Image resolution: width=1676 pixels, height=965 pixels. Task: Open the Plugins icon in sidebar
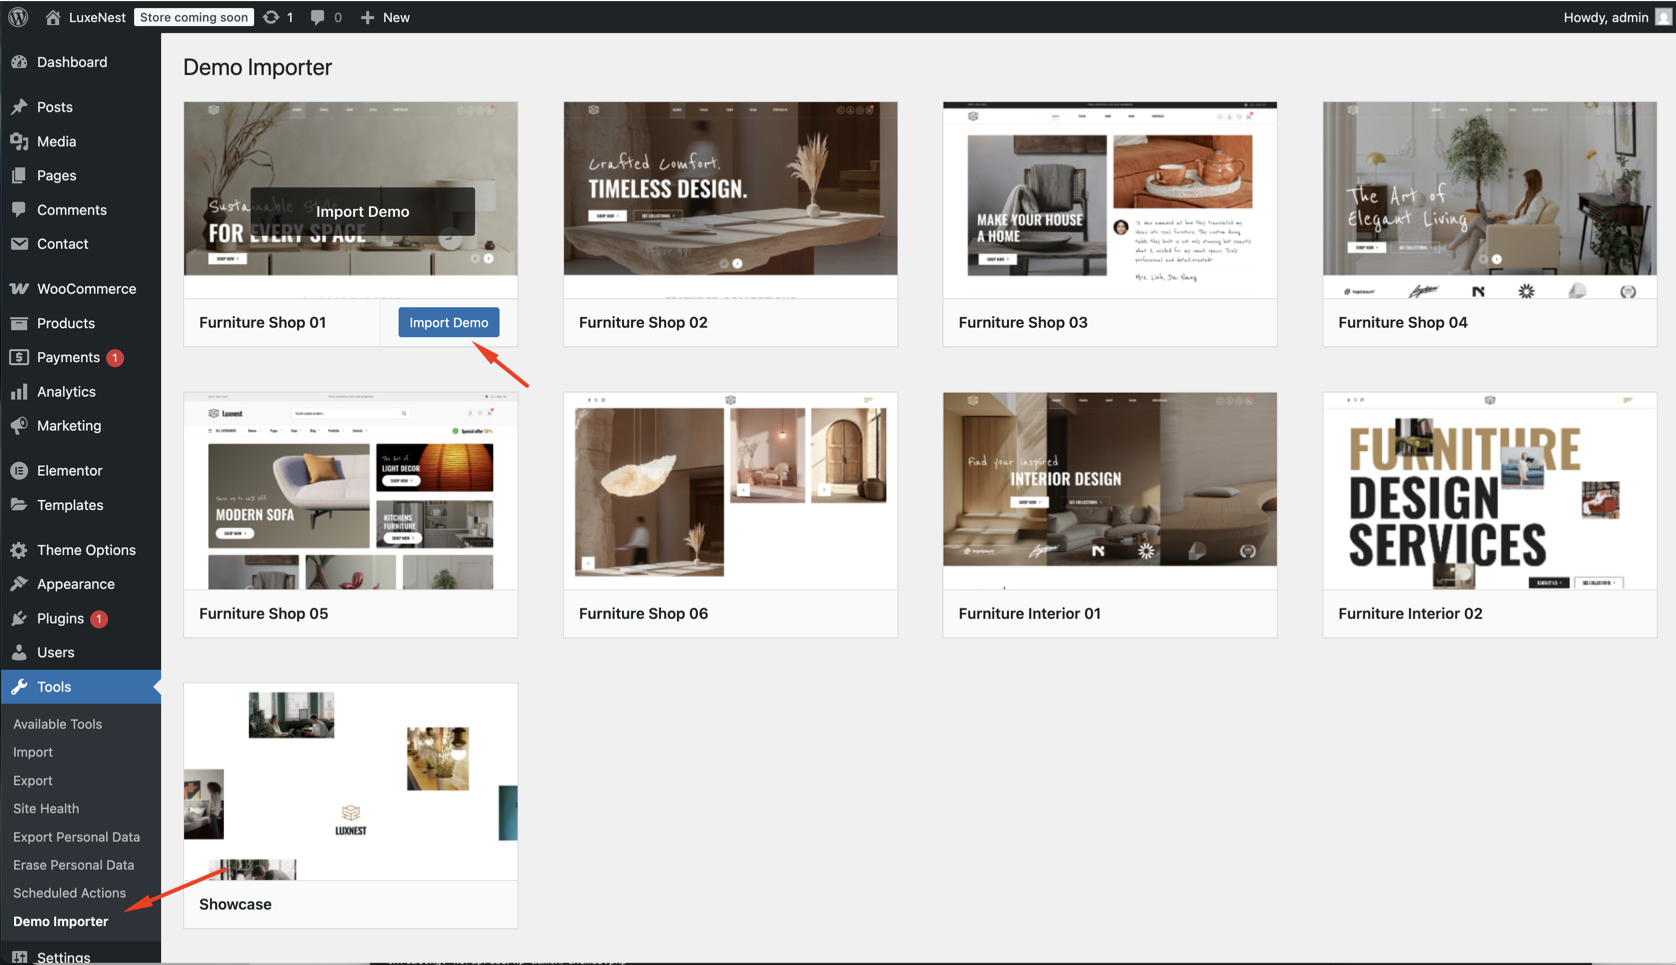[19, 619]
